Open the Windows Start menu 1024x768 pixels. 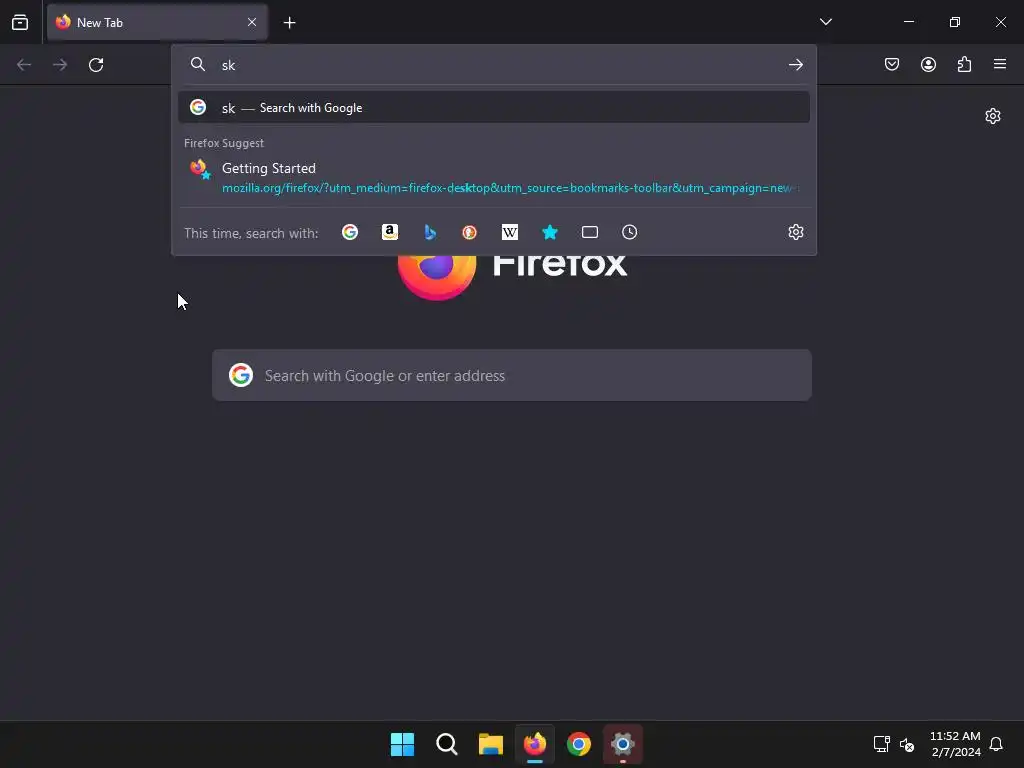tap(402, 744)
